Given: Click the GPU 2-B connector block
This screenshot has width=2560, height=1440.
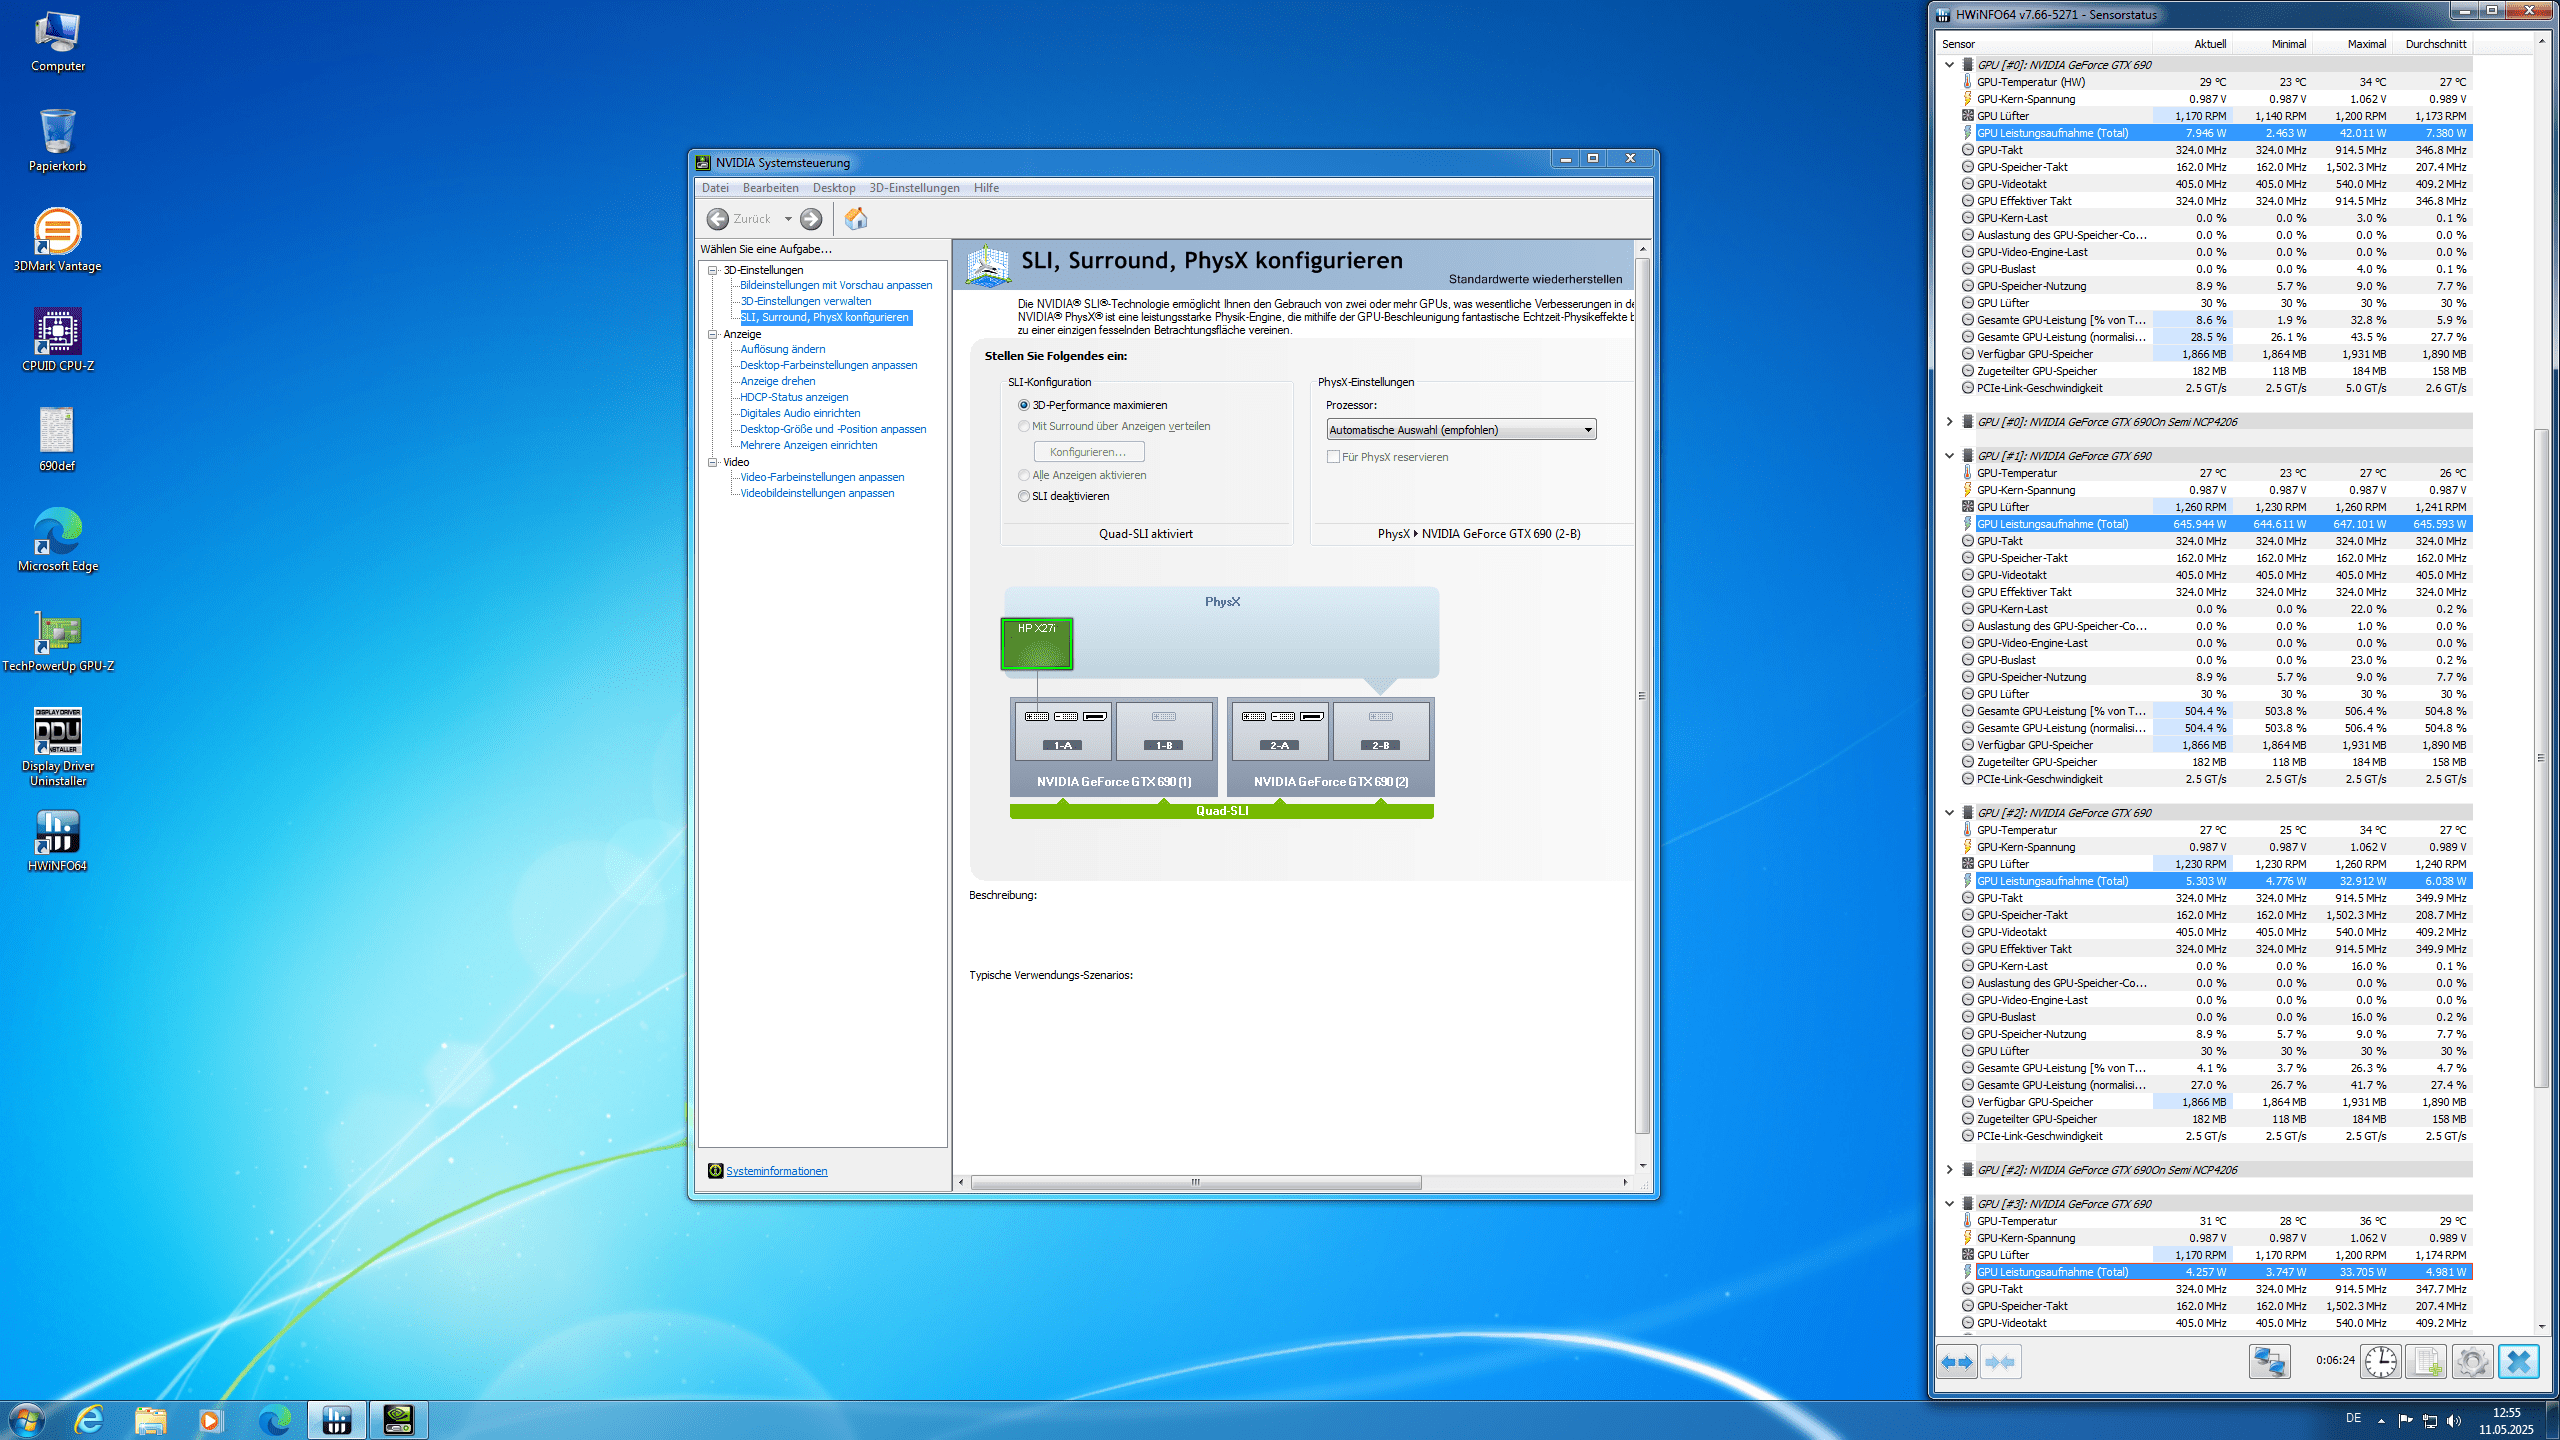Looking at the screenshot, I should coord(1381,730).
